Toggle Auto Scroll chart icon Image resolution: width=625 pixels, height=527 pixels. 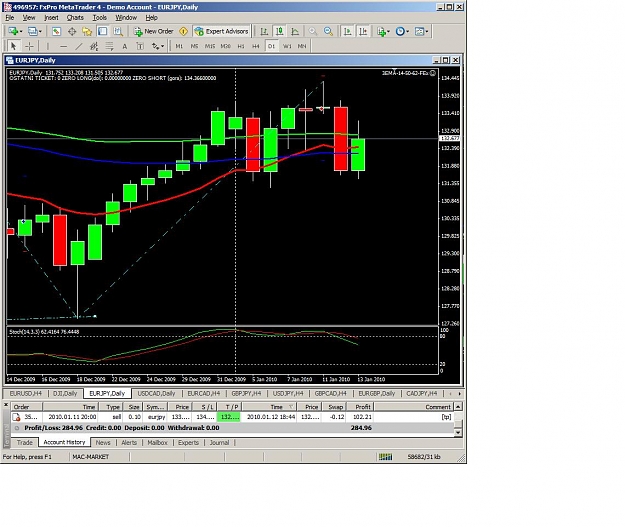(x=348, y=31)
